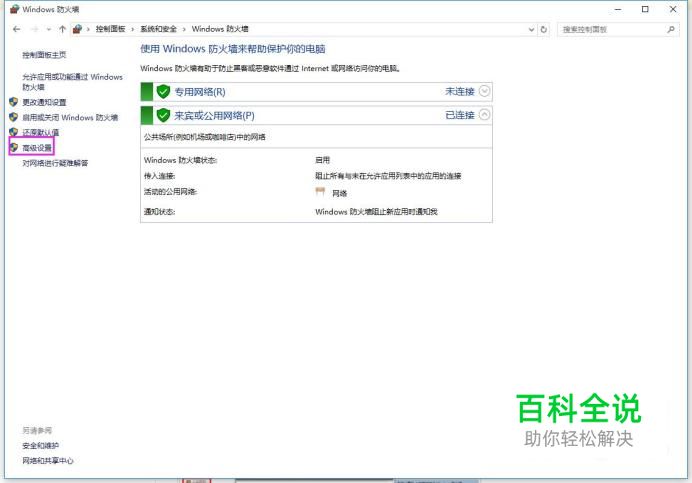Go up one folder level

pos(62,29)
